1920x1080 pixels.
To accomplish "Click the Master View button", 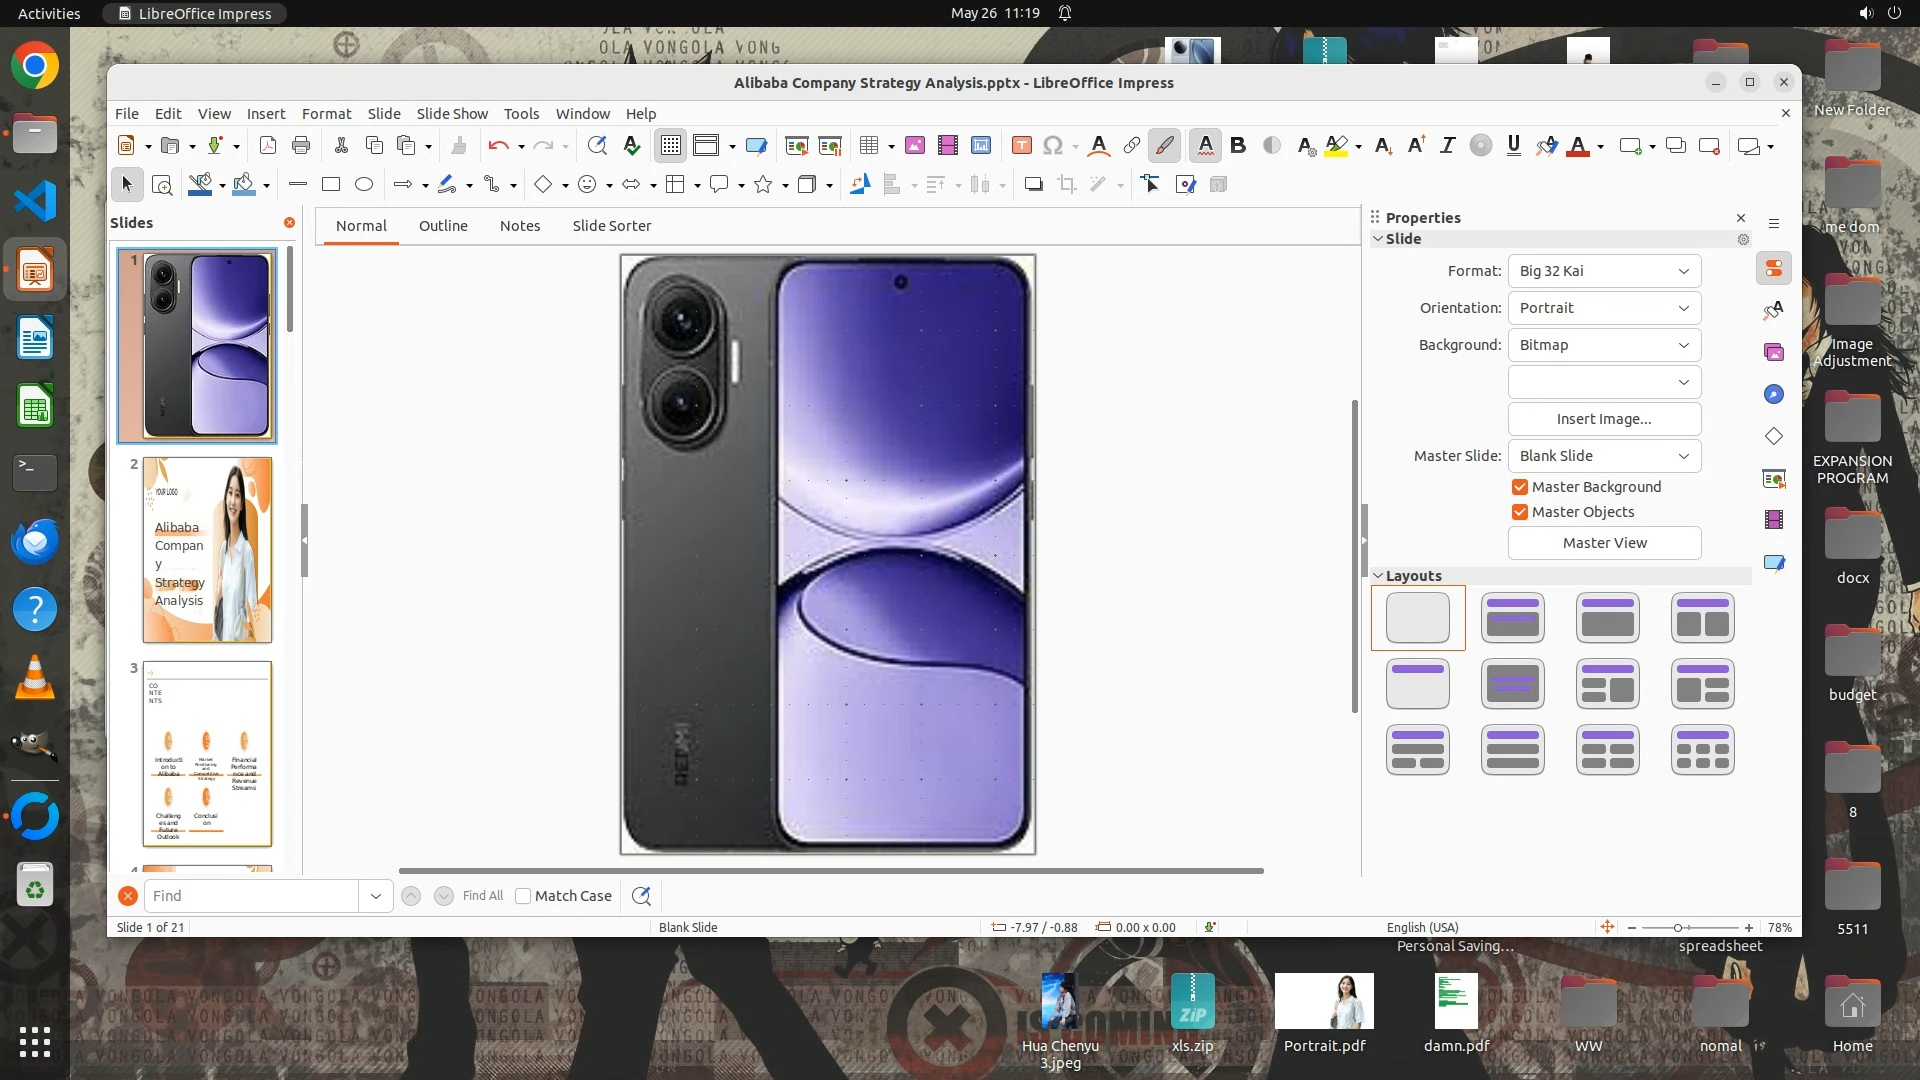I will tap(1604, 543).
